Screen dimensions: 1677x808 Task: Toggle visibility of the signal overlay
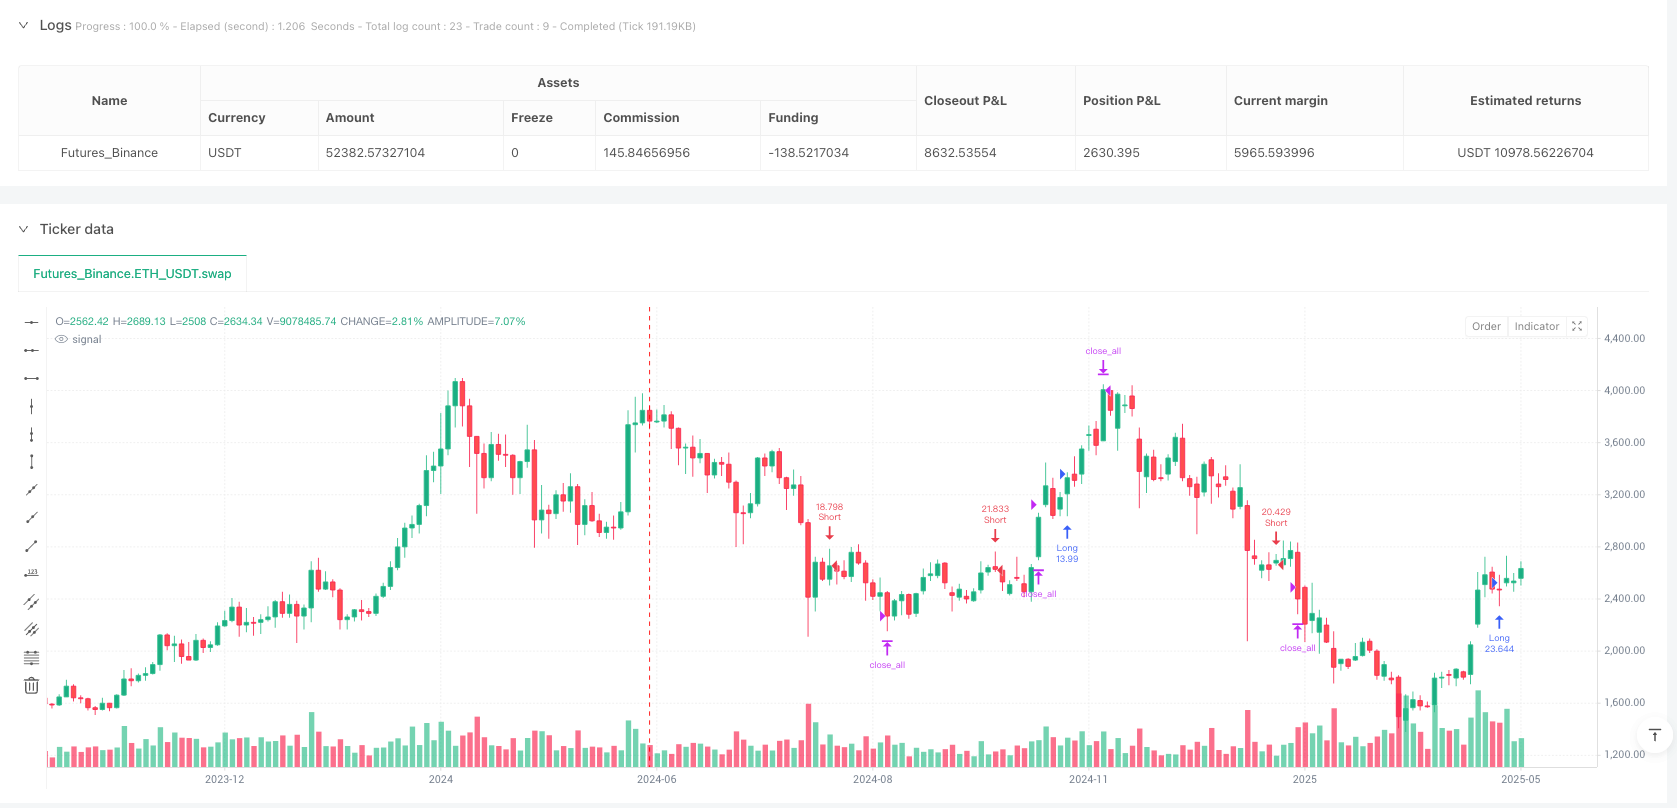point(60,339)
